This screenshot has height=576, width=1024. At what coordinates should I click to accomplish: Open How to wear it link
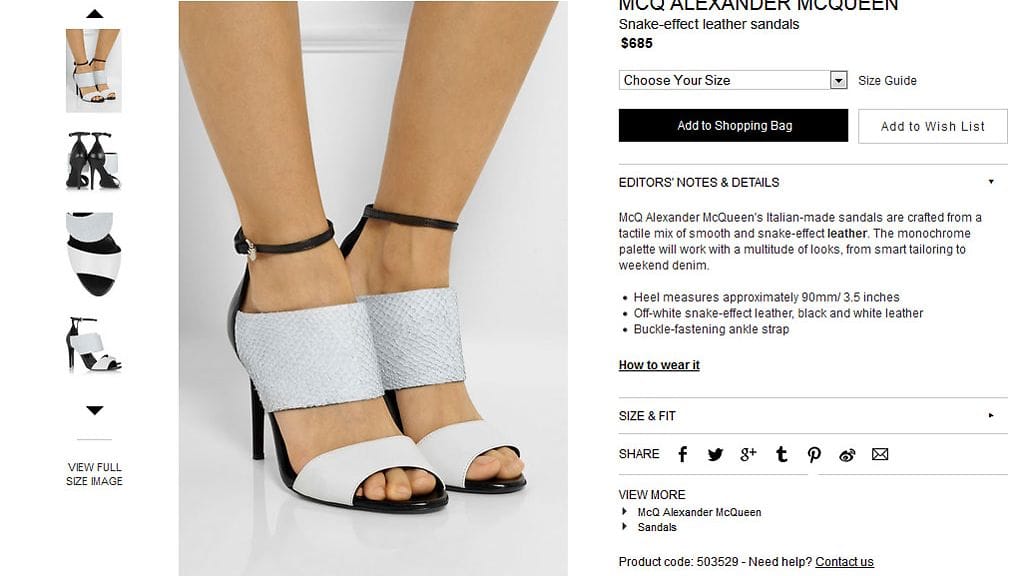(659, 365)
